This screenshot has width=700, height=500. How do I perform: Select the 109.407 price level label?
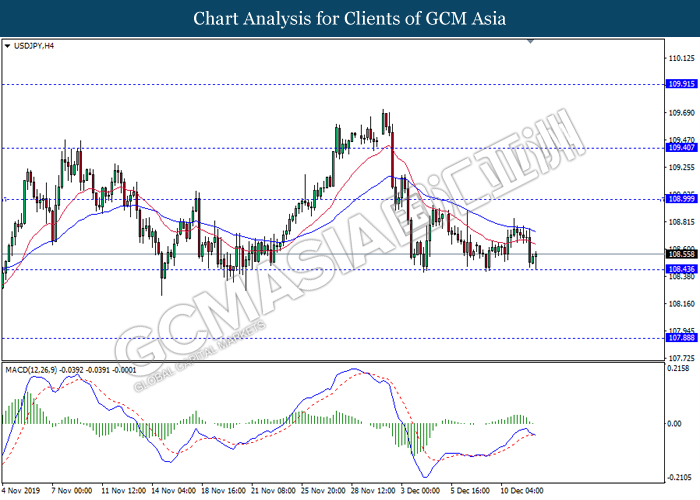pos(681,148)
